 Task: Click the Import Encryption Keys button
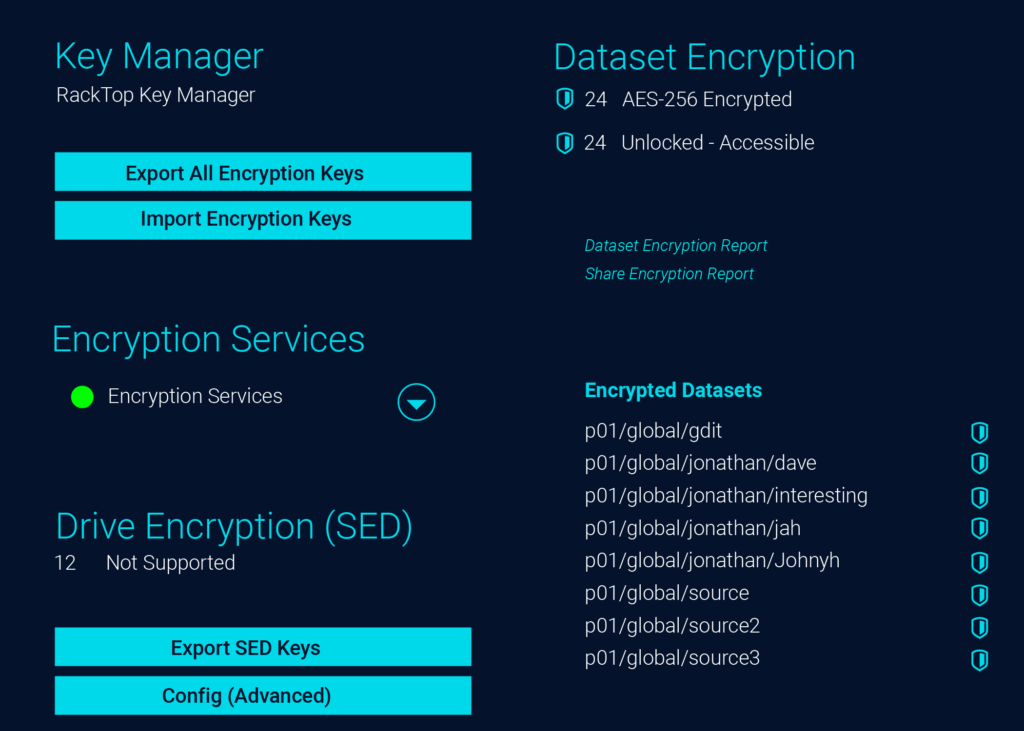pos(262,220)
